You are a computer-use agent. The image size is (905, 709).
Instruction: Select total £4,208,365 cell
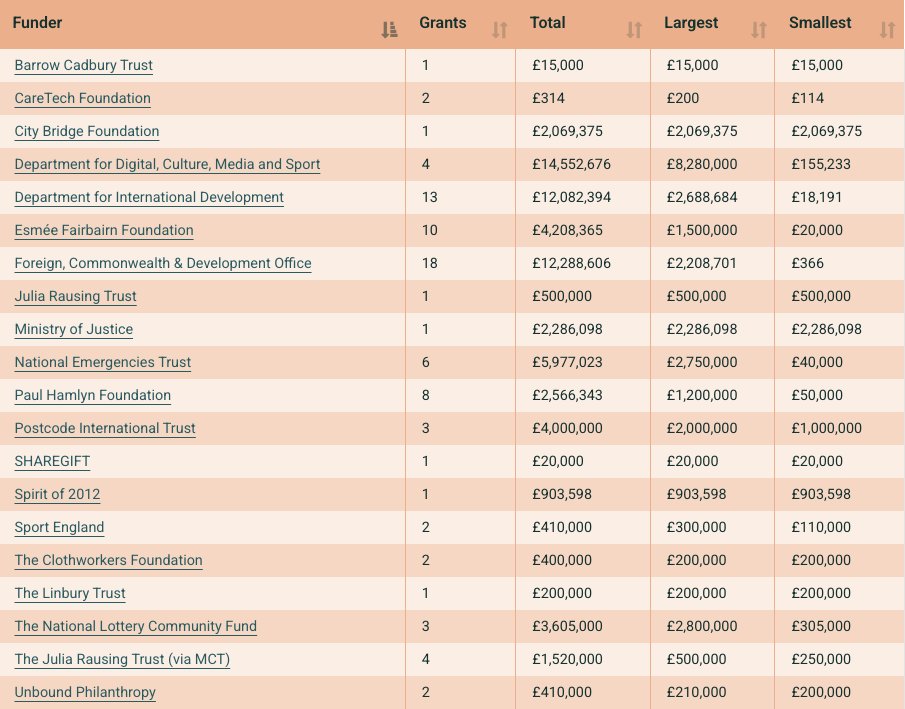tap(583, 230)
